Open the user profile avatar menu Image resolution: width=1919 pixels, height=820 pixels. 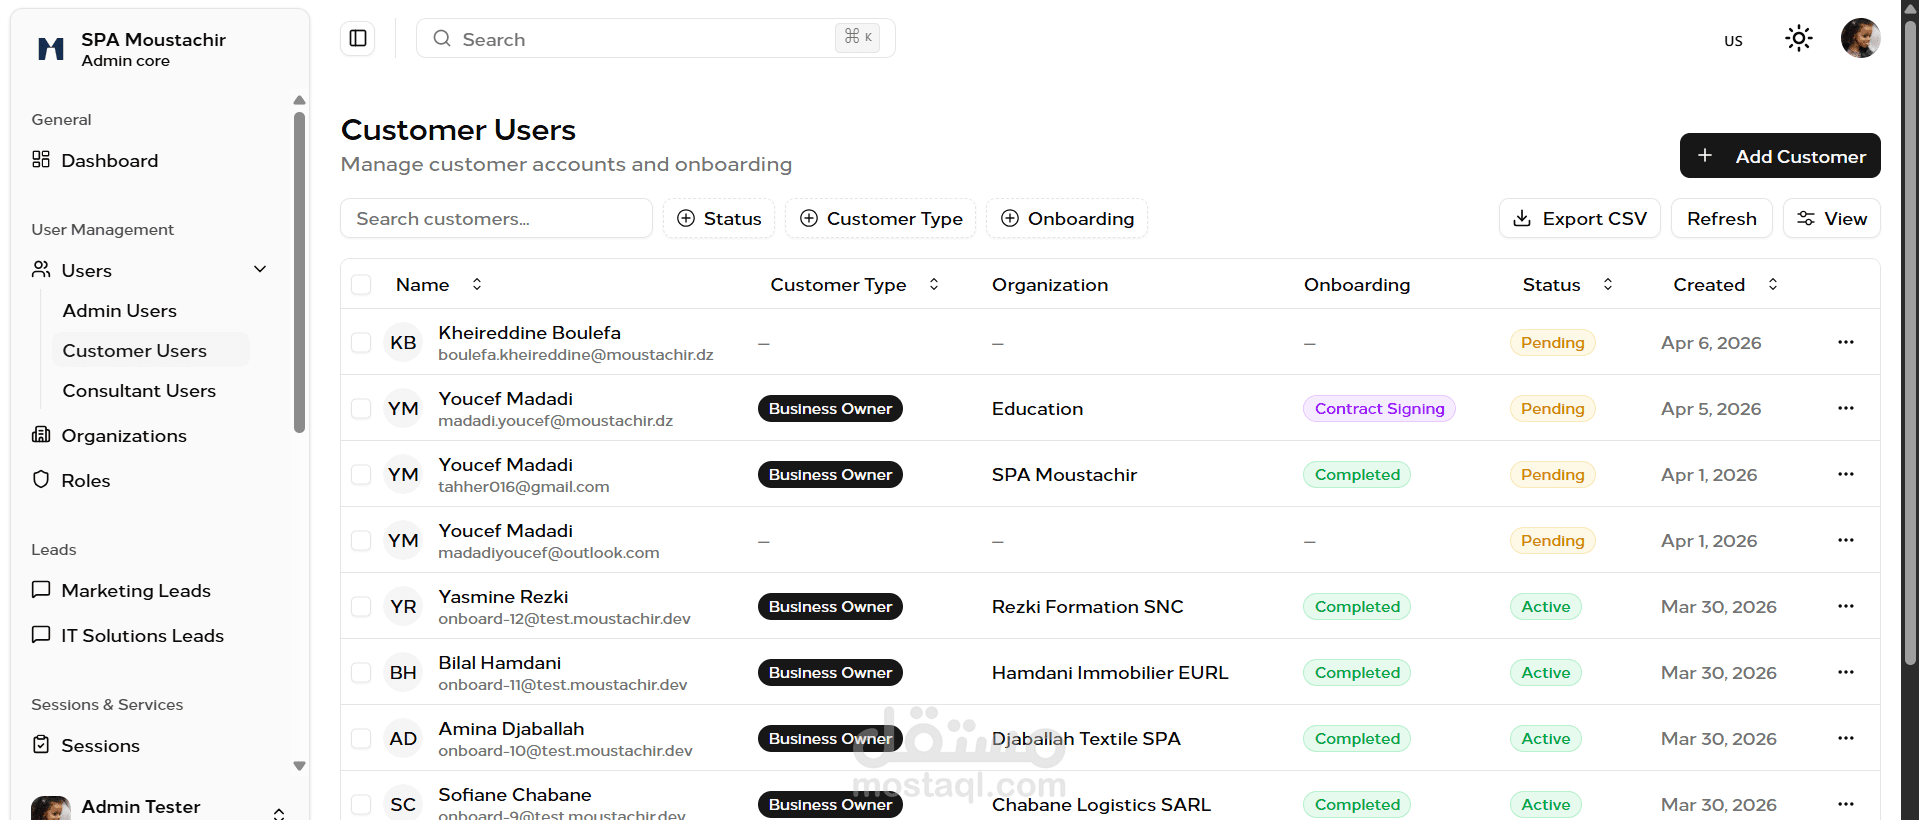[1859, 39]
